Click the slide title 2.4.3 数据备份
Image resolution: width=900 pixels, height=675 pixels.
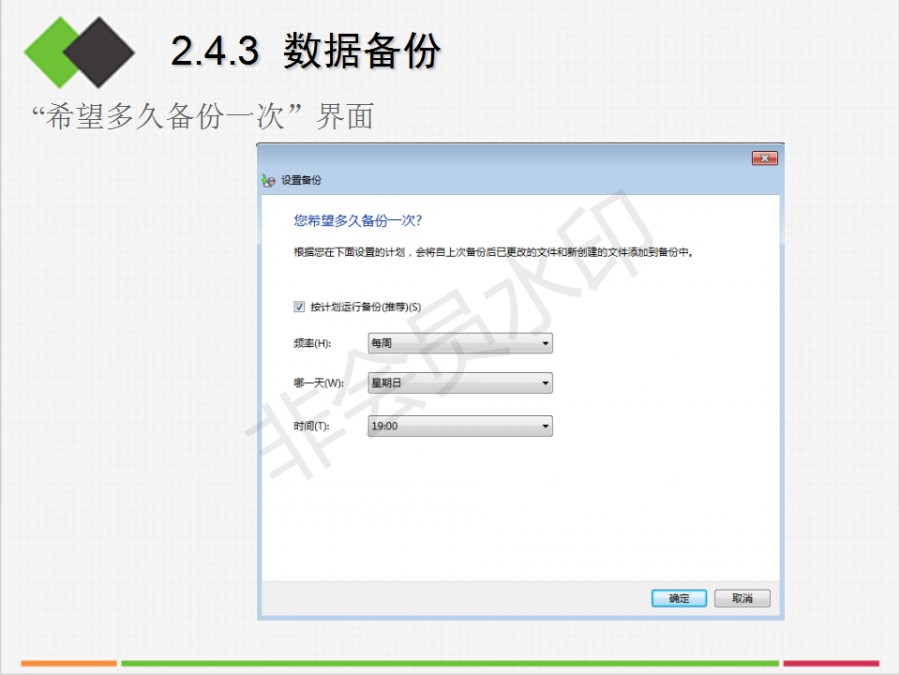[x=306, y=51]
